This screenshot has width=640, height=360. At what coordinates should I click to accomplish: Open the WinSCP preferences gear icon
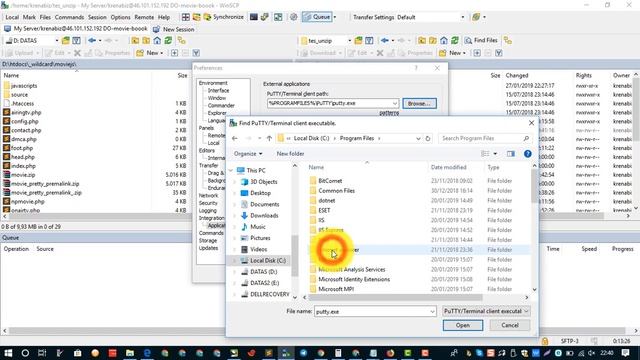[293, 17]
